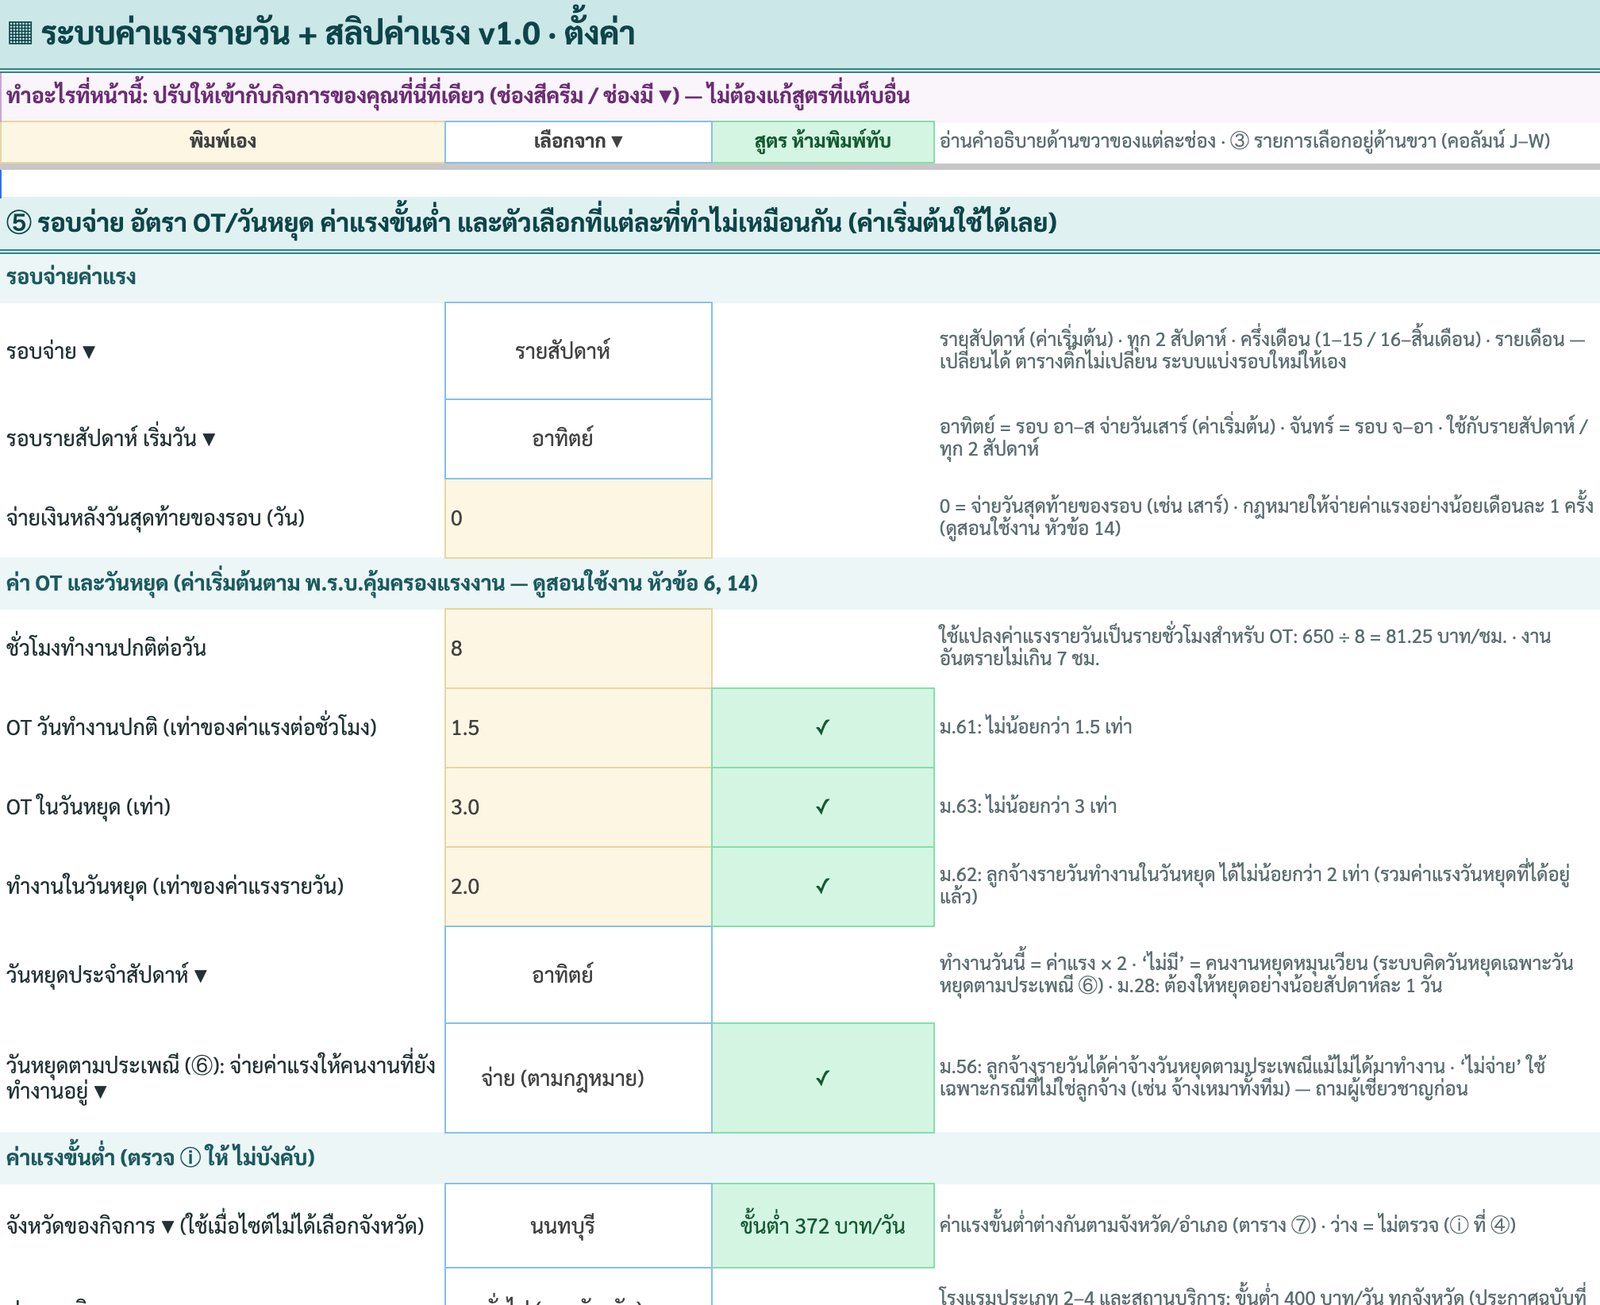
Task: Click the เลือกจาก ▼ legend cell
Action: coord(578,142)
